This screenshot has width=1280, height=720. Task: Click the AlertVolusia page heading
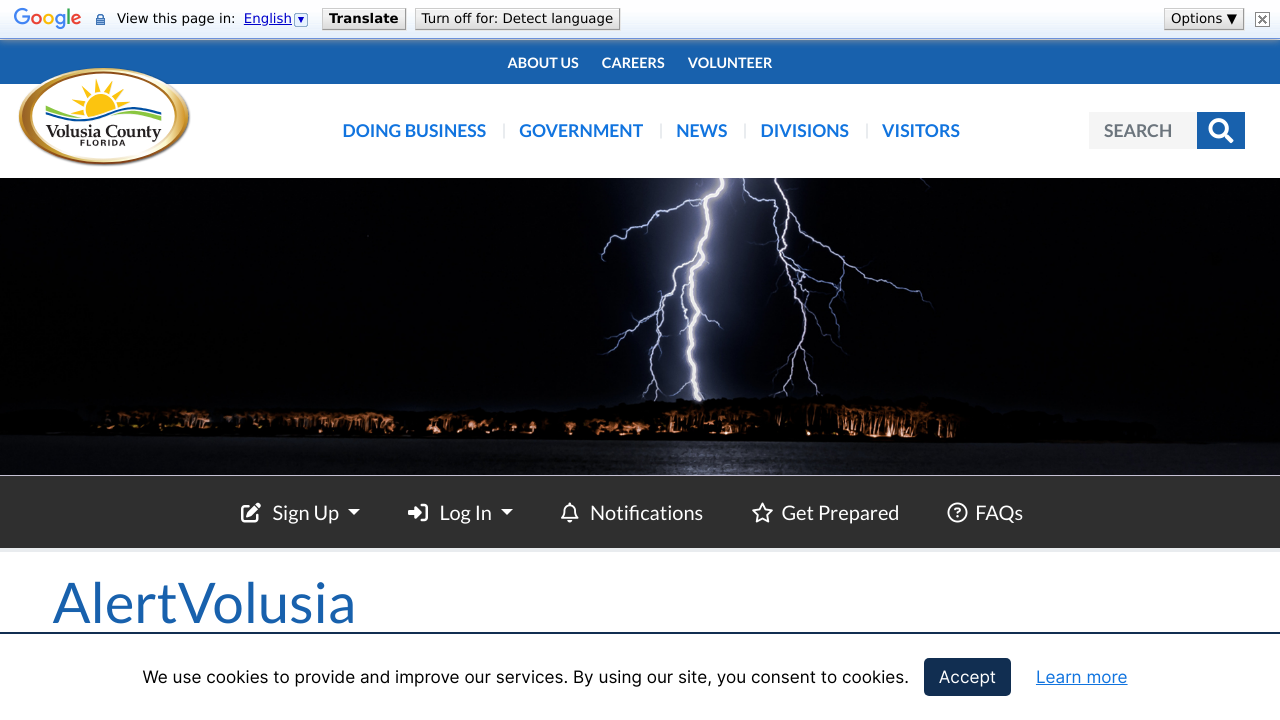click(204, 603)
